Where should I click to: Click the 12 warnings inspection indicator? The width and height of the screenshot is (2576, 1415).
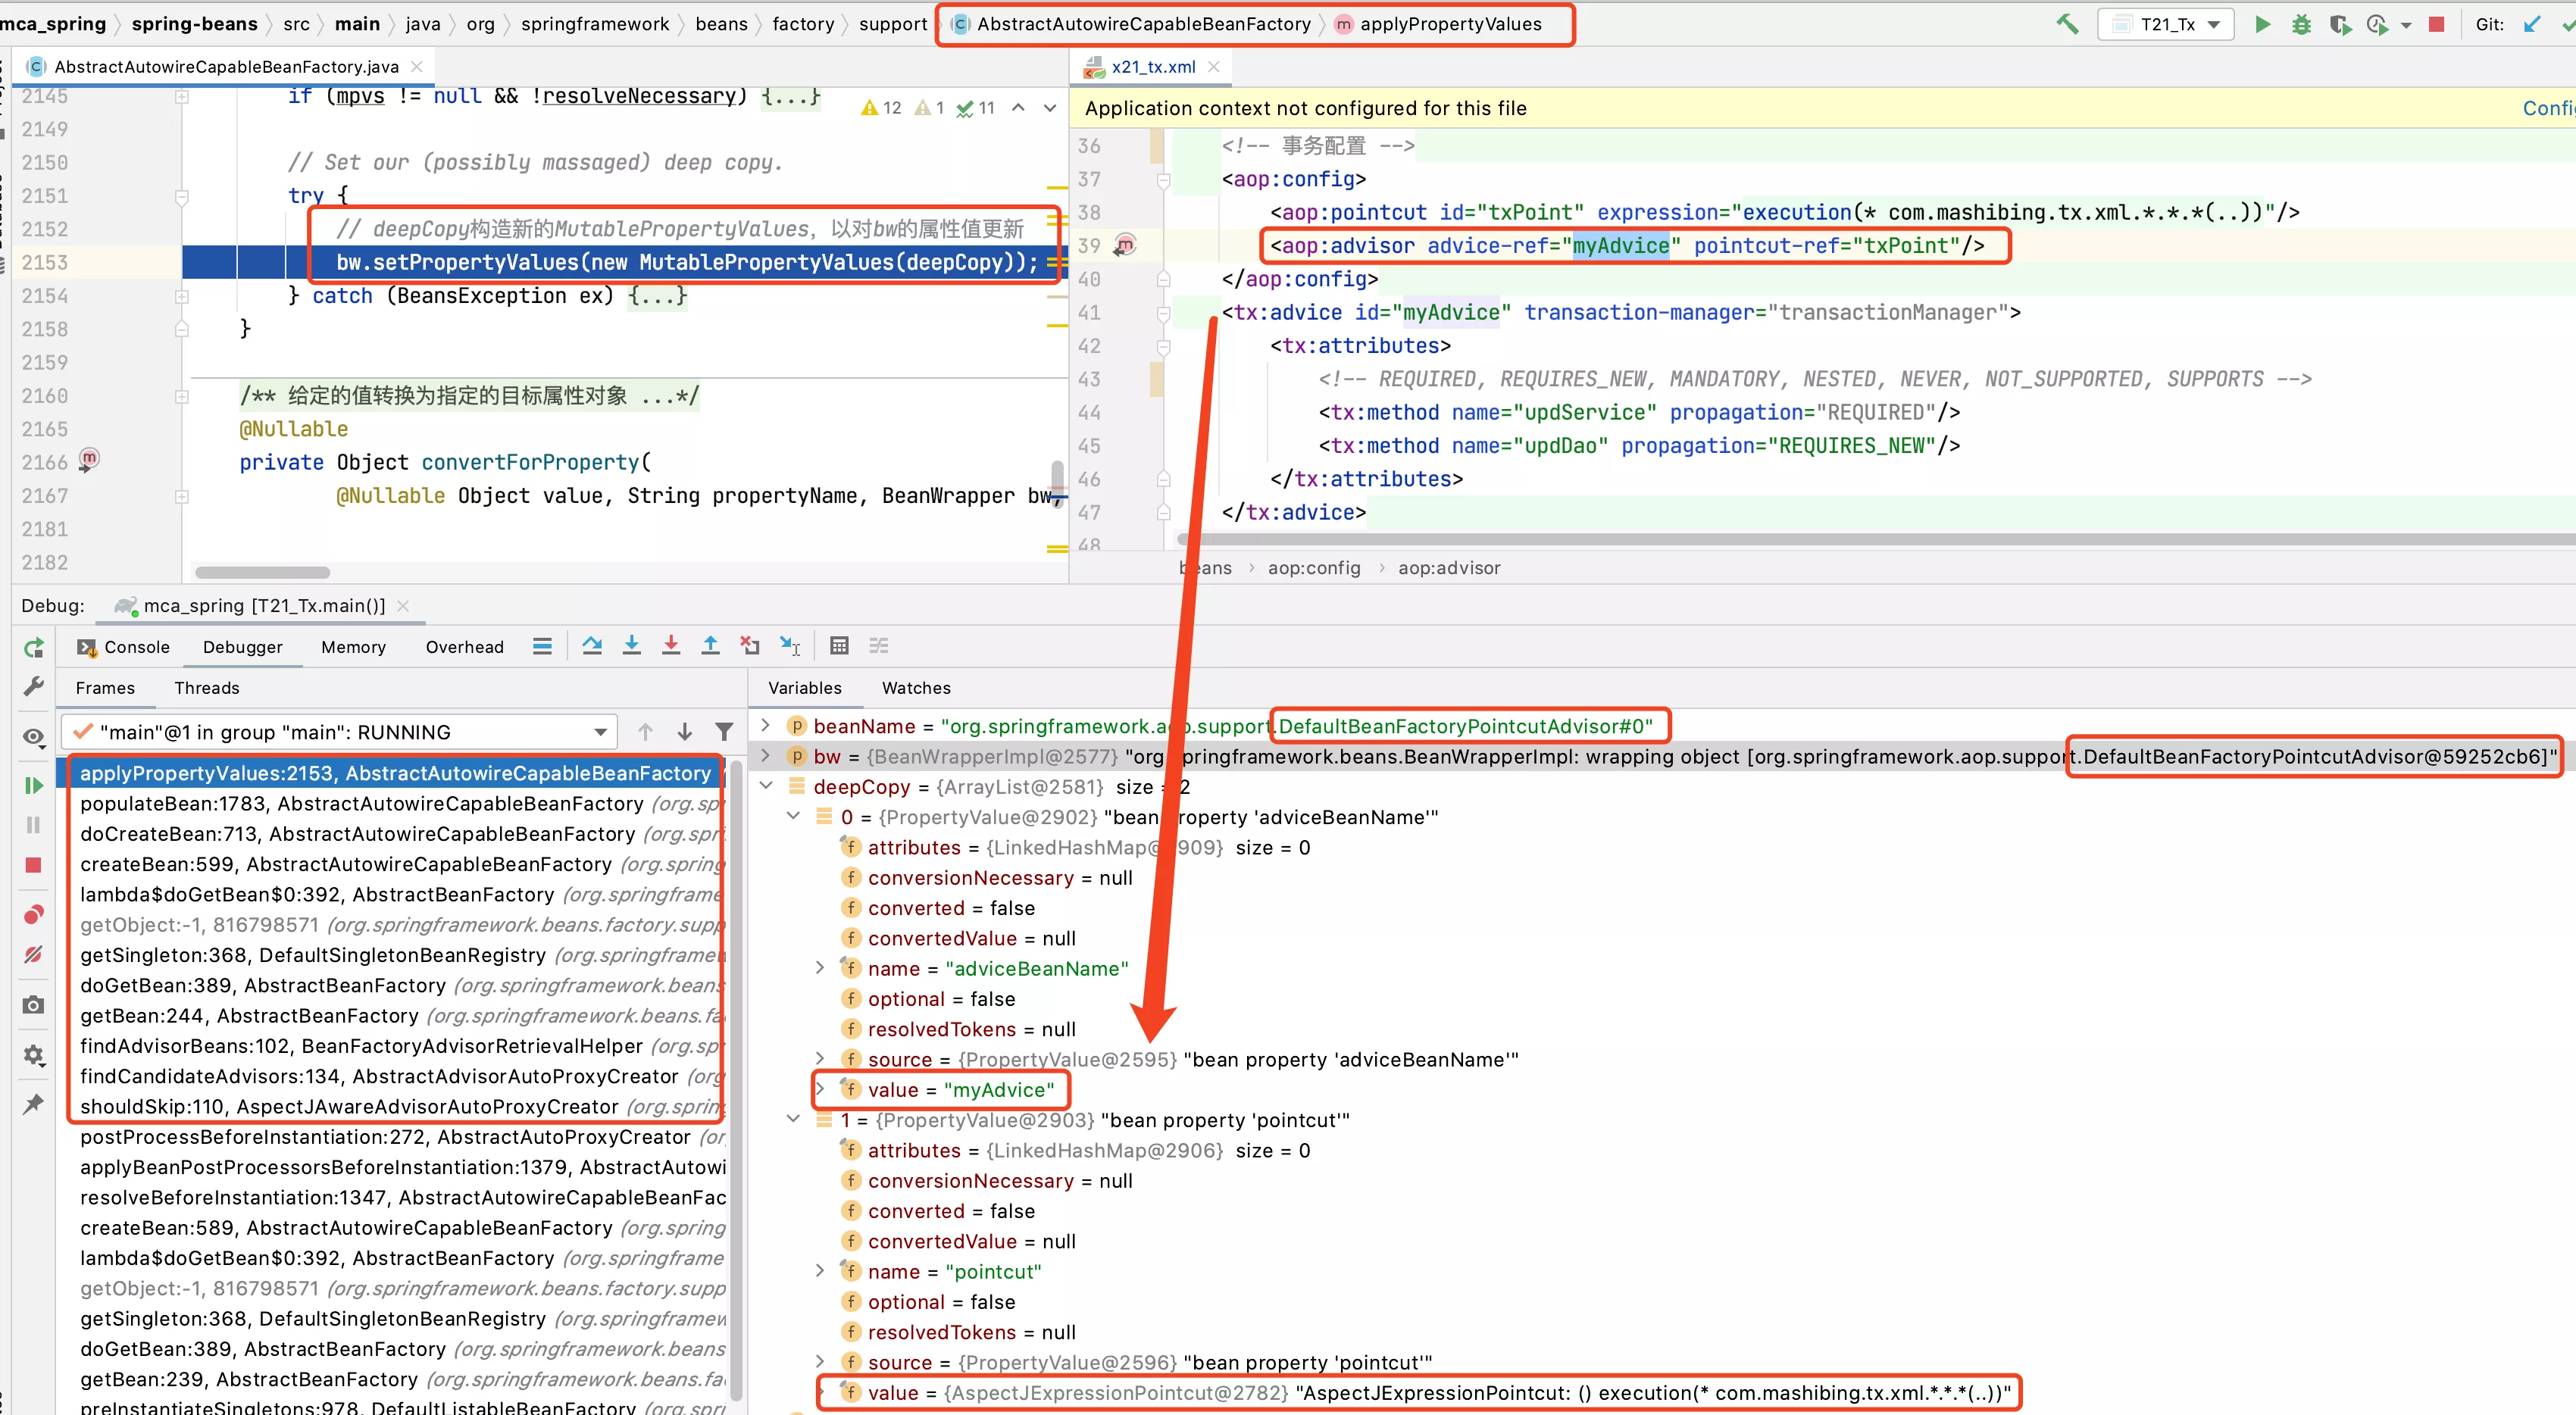(x=881, y=108)
